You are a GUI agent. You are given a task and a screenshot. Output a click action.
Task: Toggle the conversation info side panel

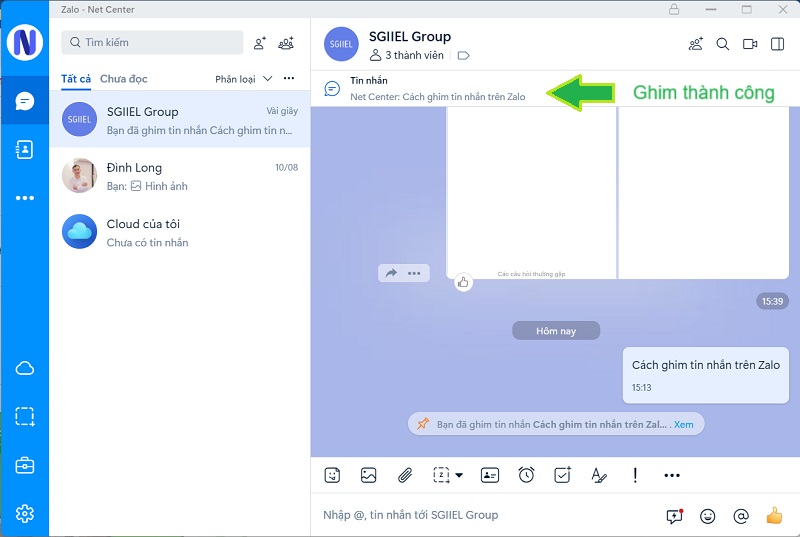[777, 44]
